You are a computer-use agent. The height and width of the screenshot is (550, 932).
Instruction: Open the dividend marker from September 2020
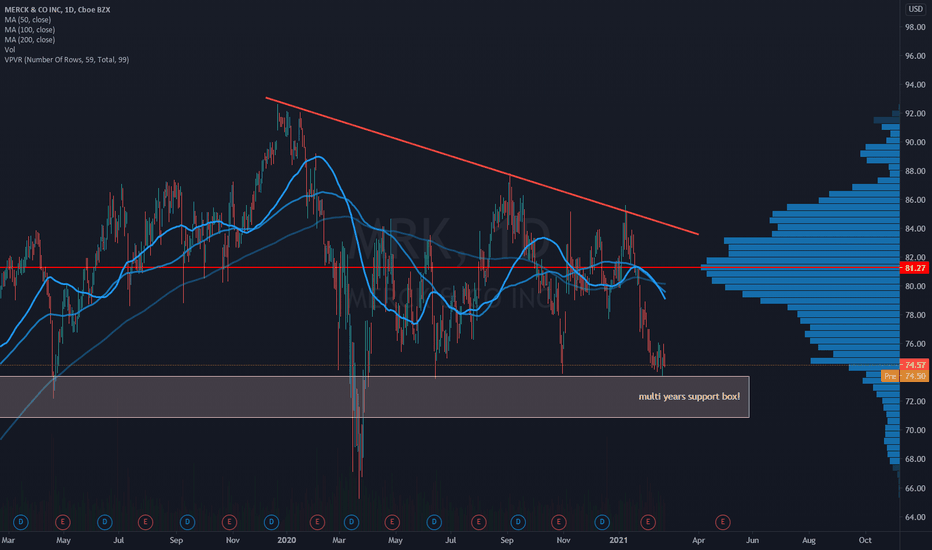click(x=518, y=522)
